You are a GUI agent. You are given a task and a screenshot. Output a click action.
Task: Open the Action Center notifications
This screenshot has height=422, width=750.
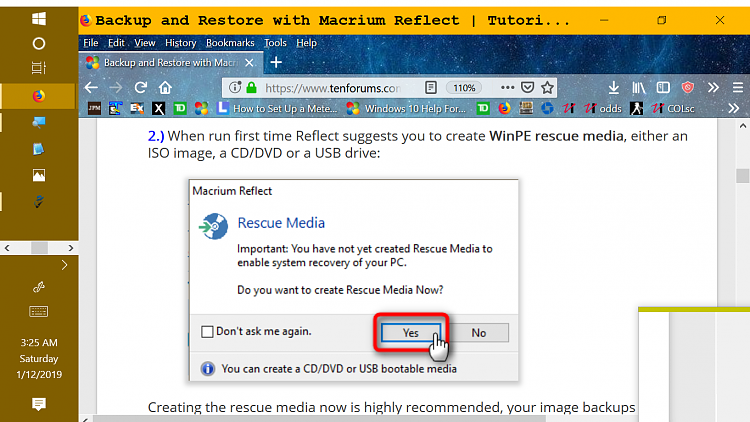tap(39, 404)
